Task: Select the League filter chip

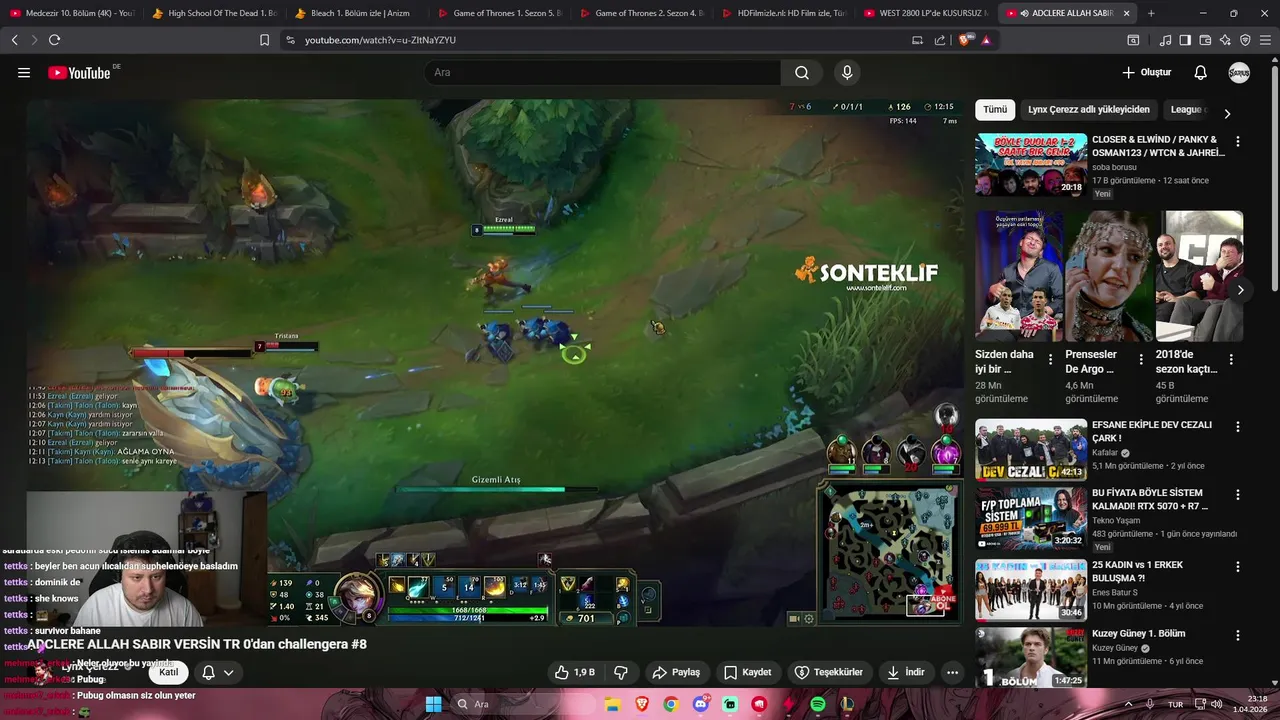Action: click(1188, 110)
